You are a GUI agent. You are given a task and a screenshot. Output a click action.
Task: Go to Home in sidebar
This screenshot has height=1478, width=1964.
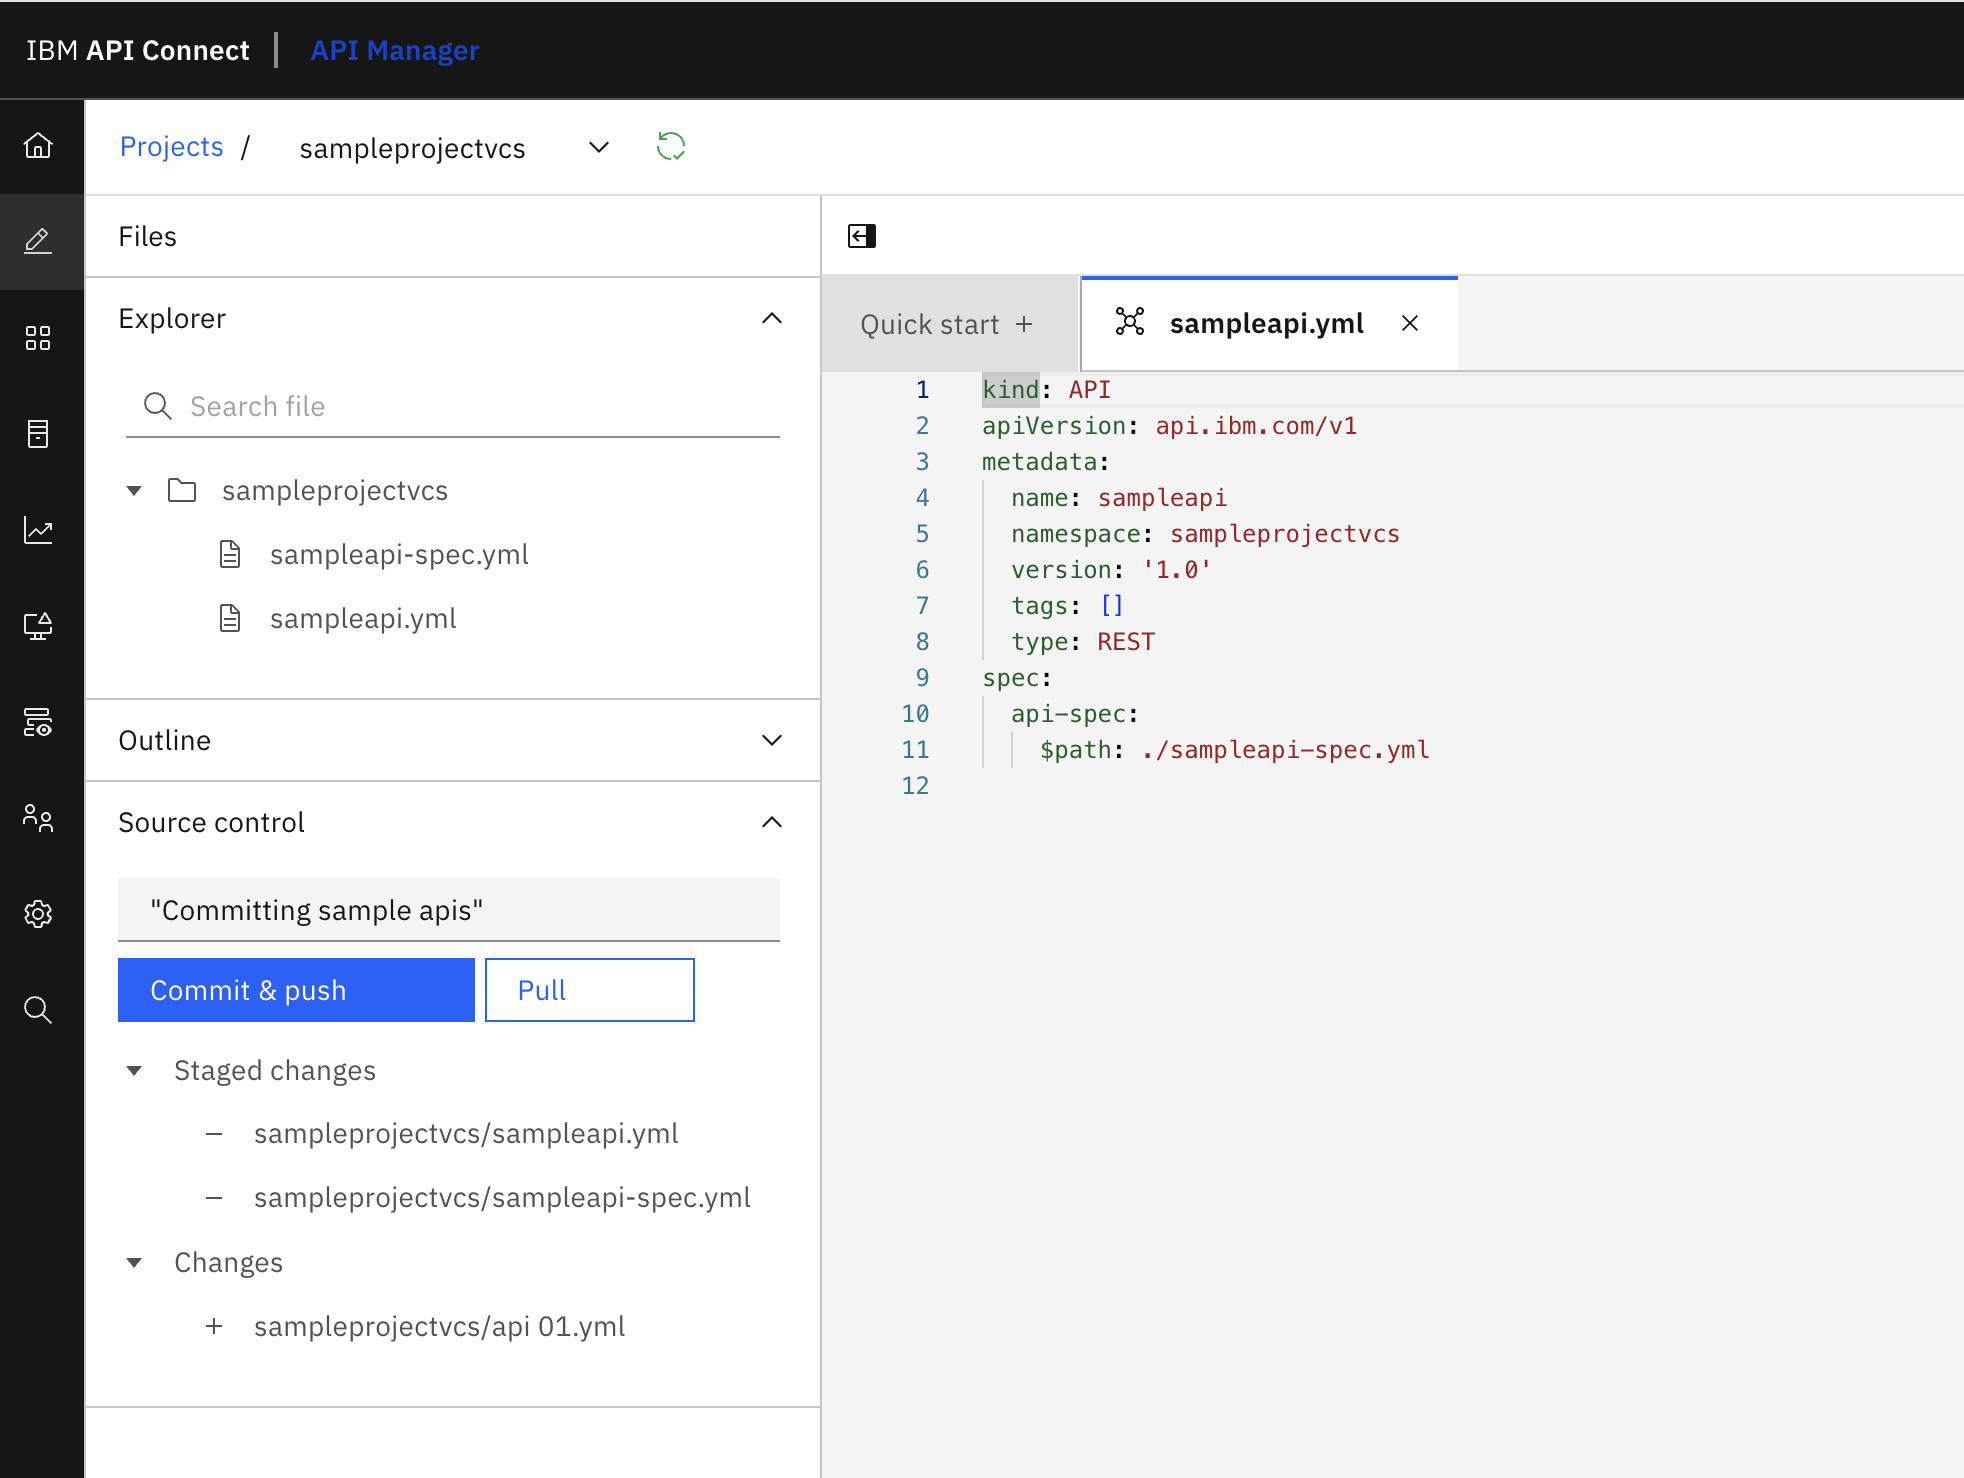38,146
